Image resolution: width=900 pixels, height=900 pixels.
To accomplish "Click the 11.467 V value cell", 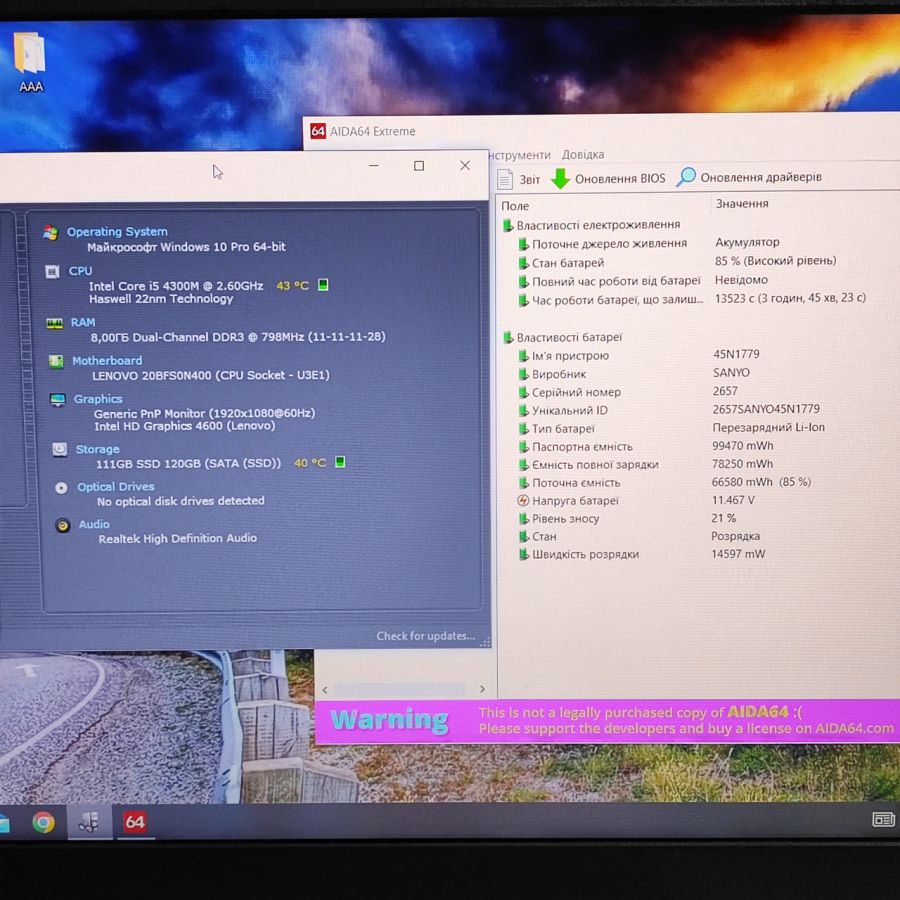I will [733, 500].
